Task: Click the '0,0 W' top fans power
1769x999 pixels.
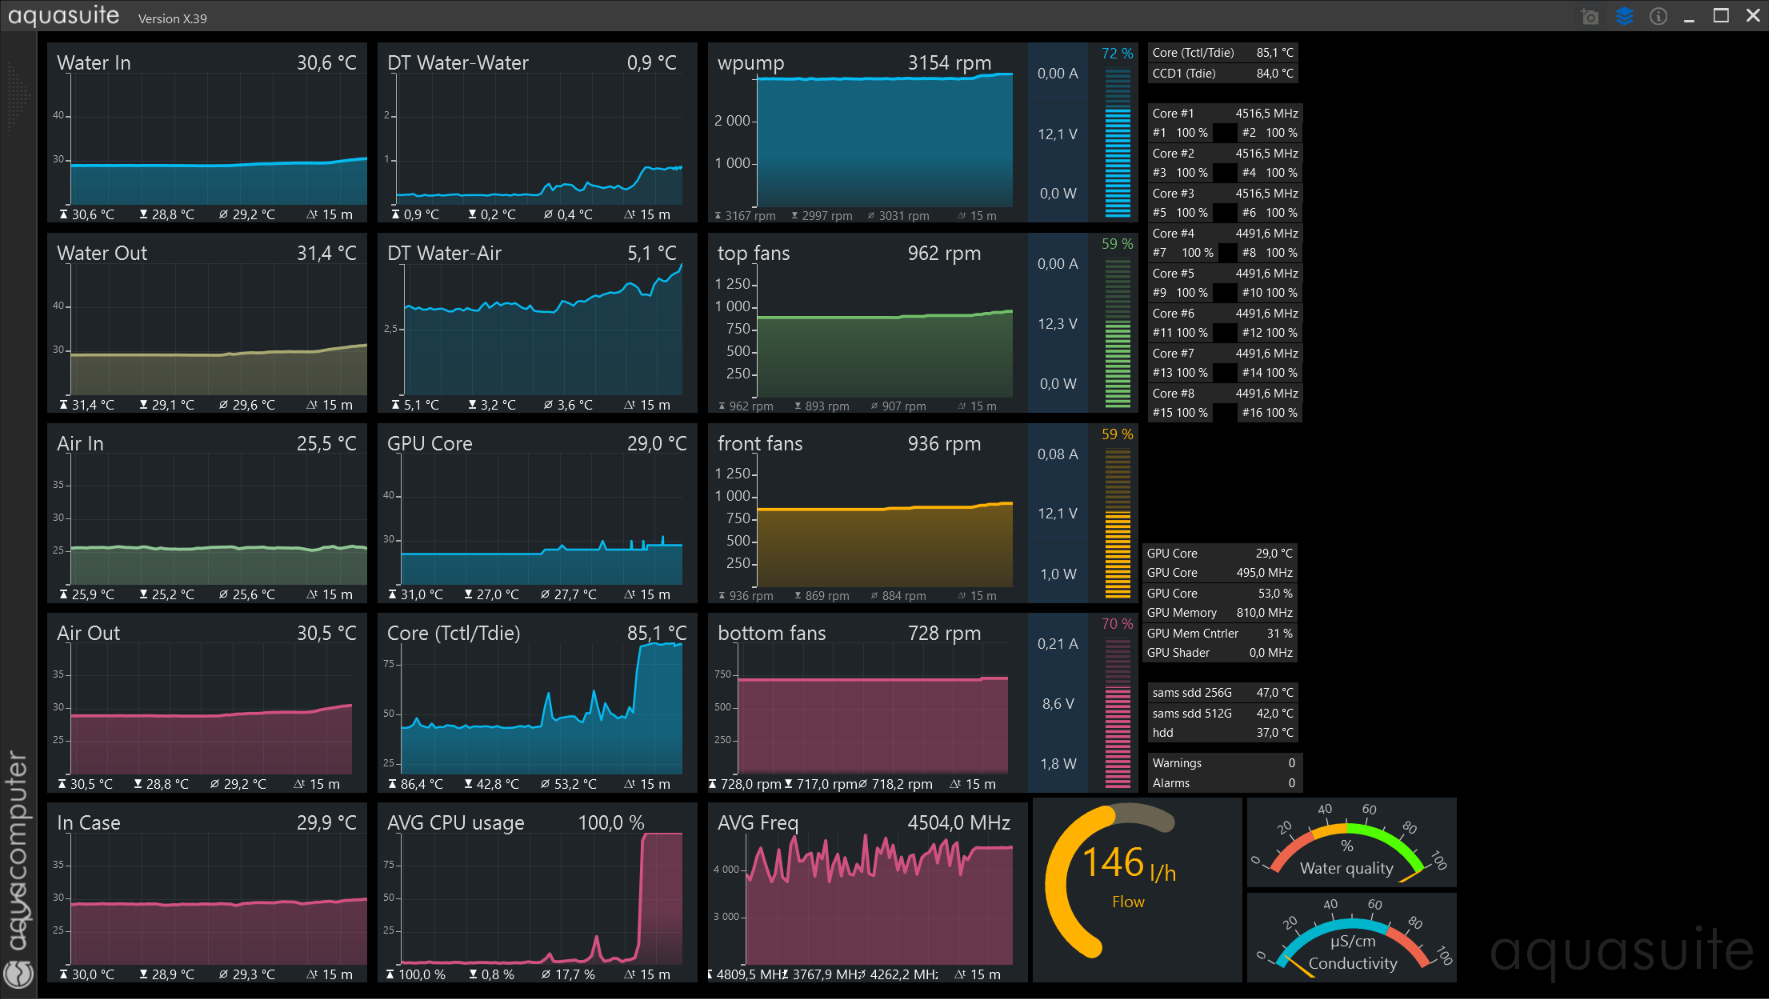Action: (x=1057, y=384)
